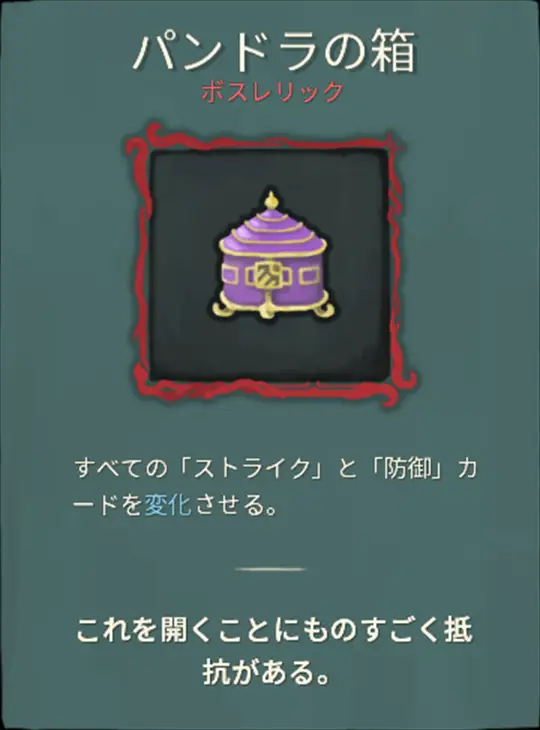
Task: Click the striped purple lid of the box
Action: point(273,234)
